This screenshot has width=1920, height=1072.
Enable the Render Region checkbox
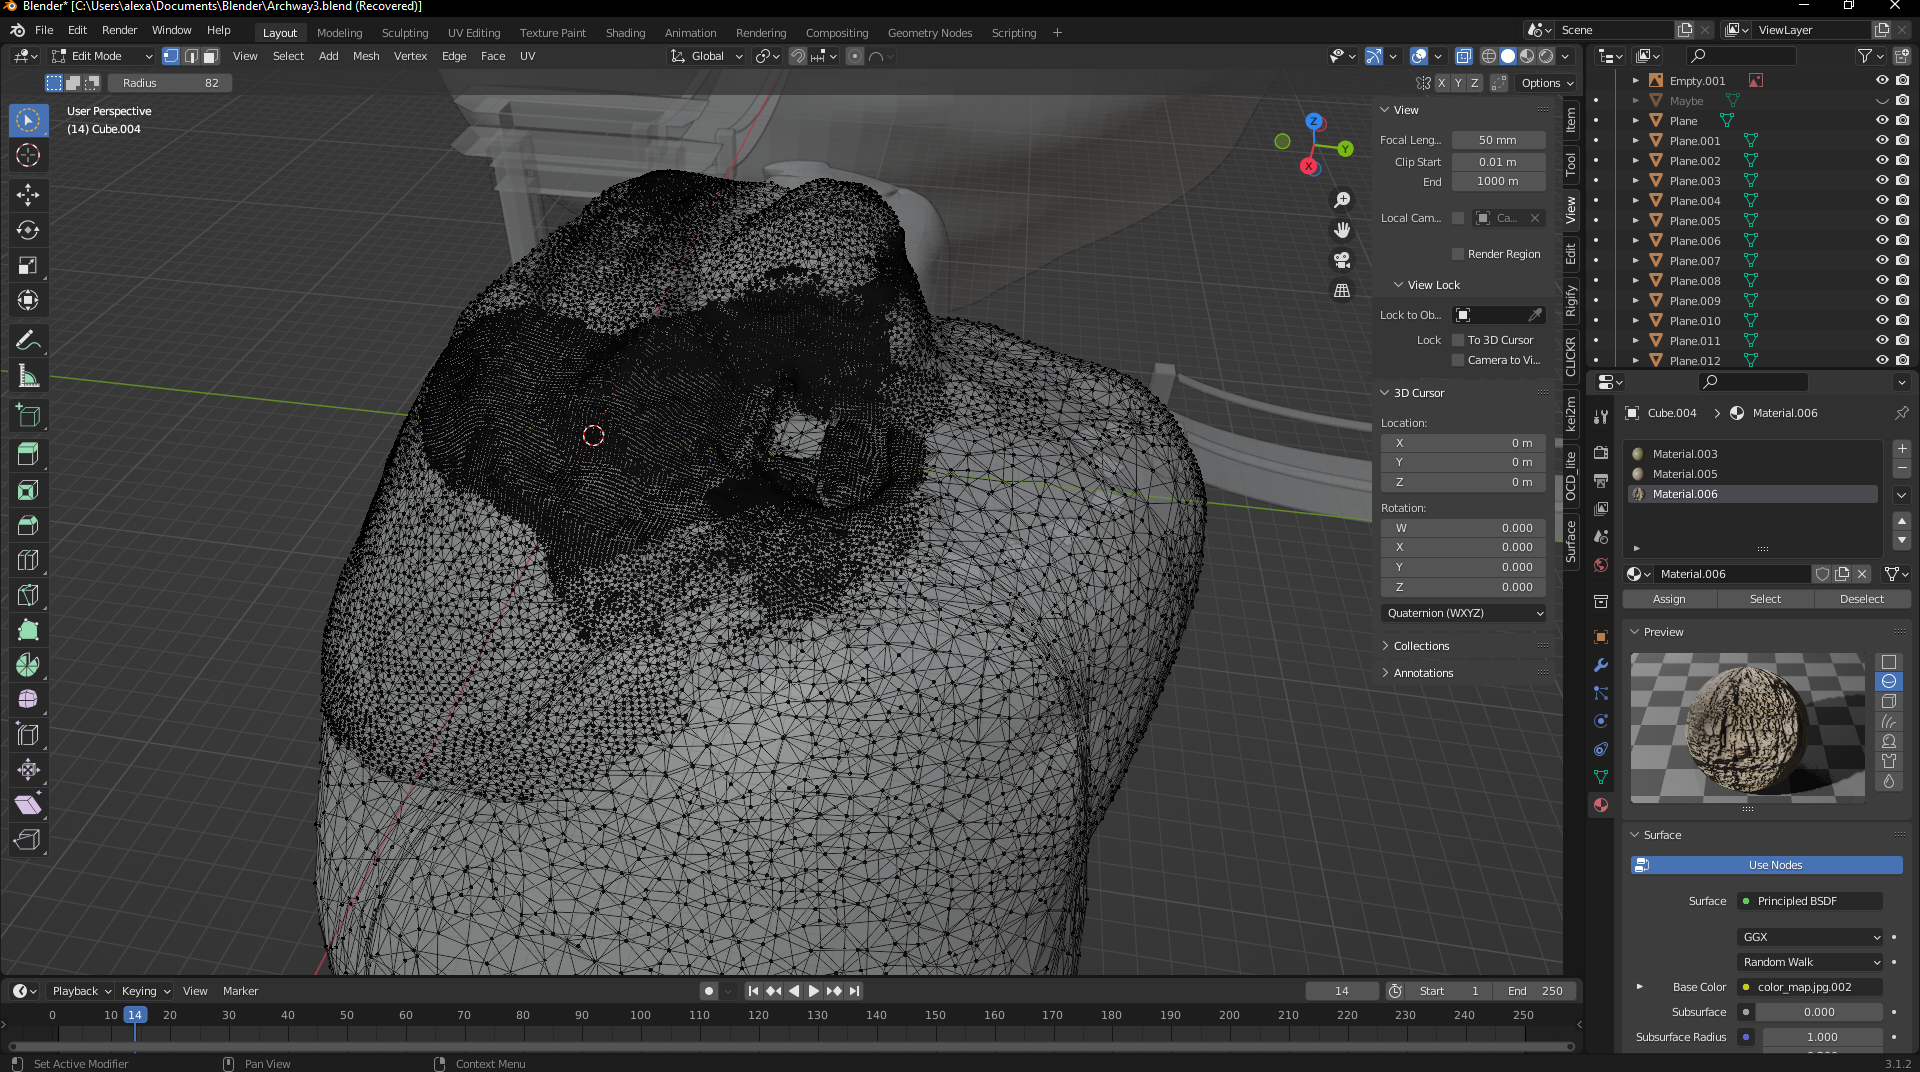point(1458,254)
